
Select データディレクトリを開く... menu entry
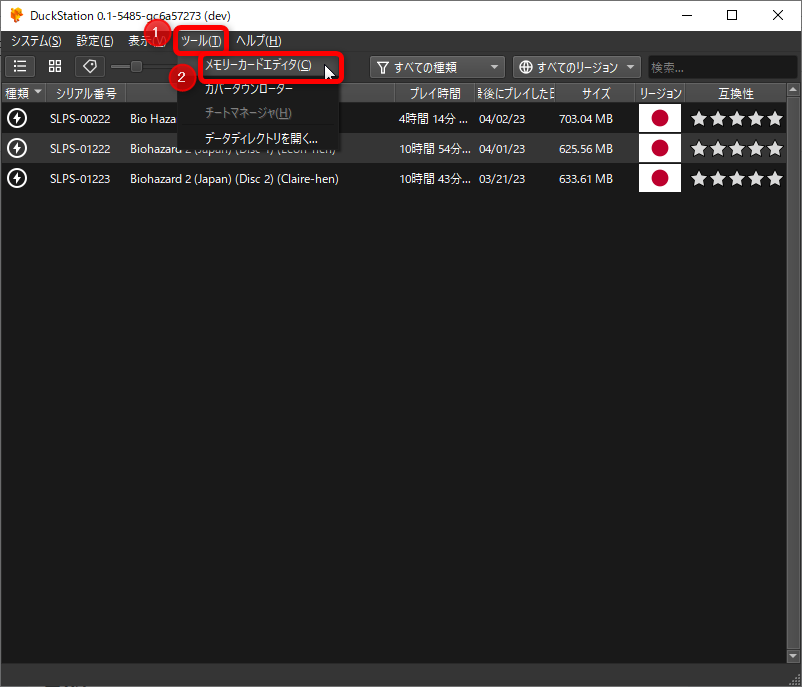click(258, 138)
